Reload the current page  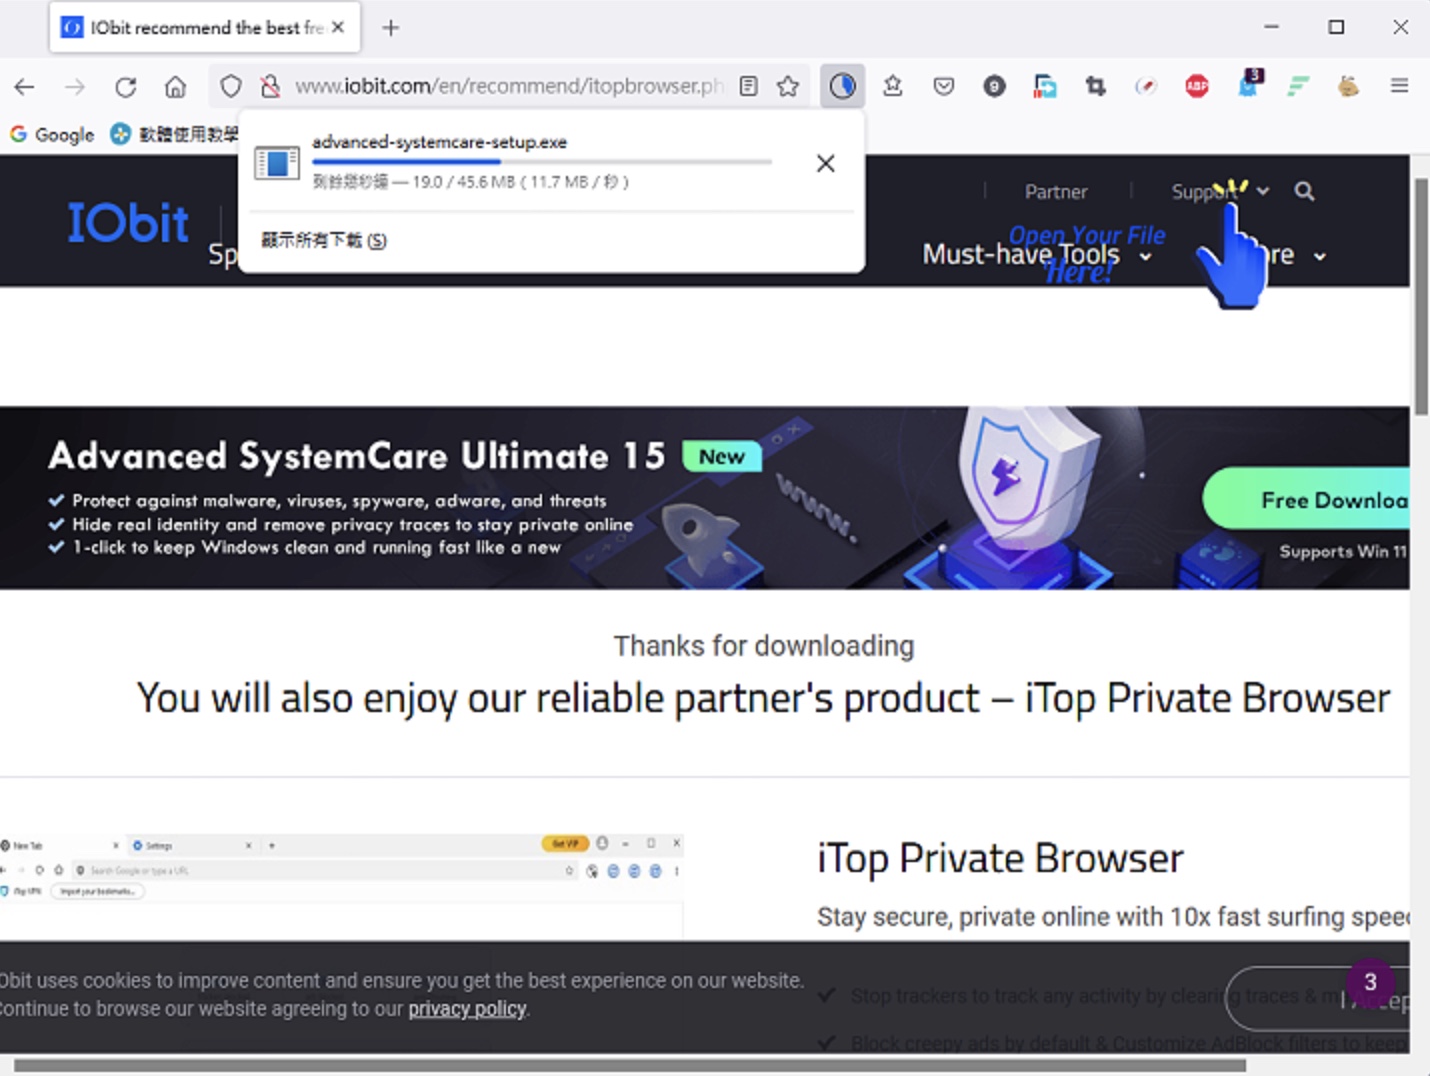point(125,87)
